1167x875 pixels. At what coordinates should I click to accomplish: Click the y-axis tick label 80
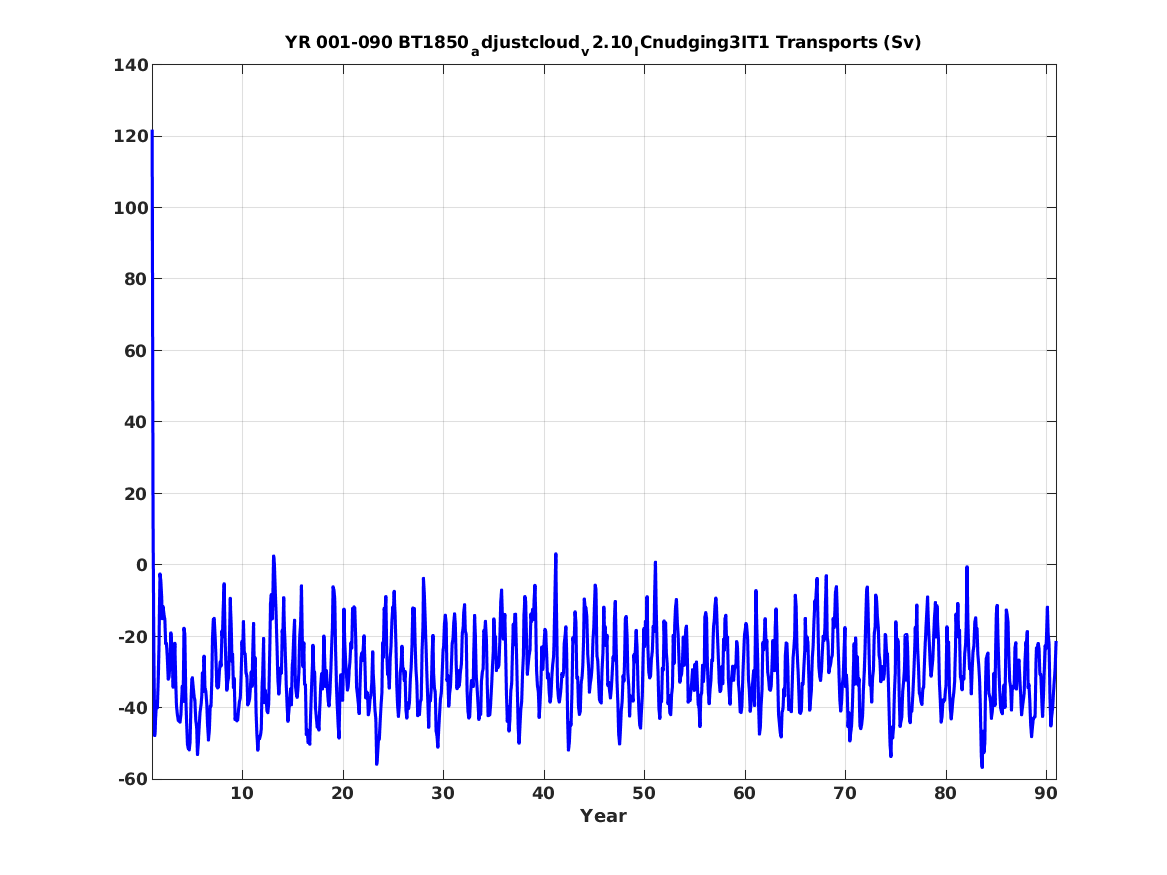tap(135, 279)
